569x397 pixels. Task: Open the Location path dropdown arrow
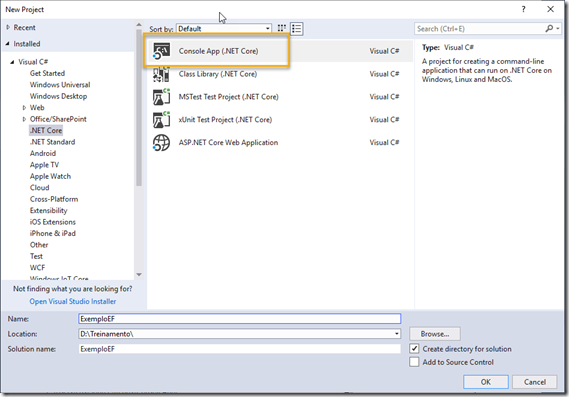click(x=397, y=334)
